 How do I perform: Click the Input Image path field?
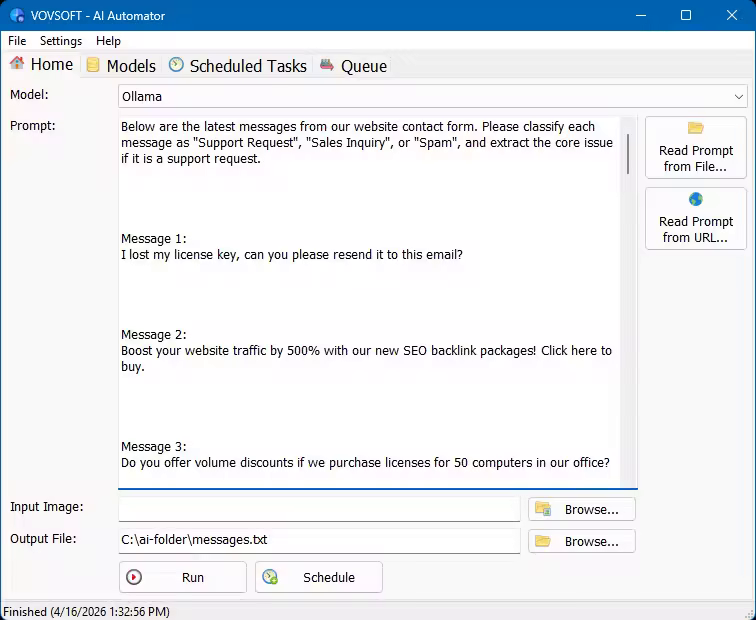point(319,509)
